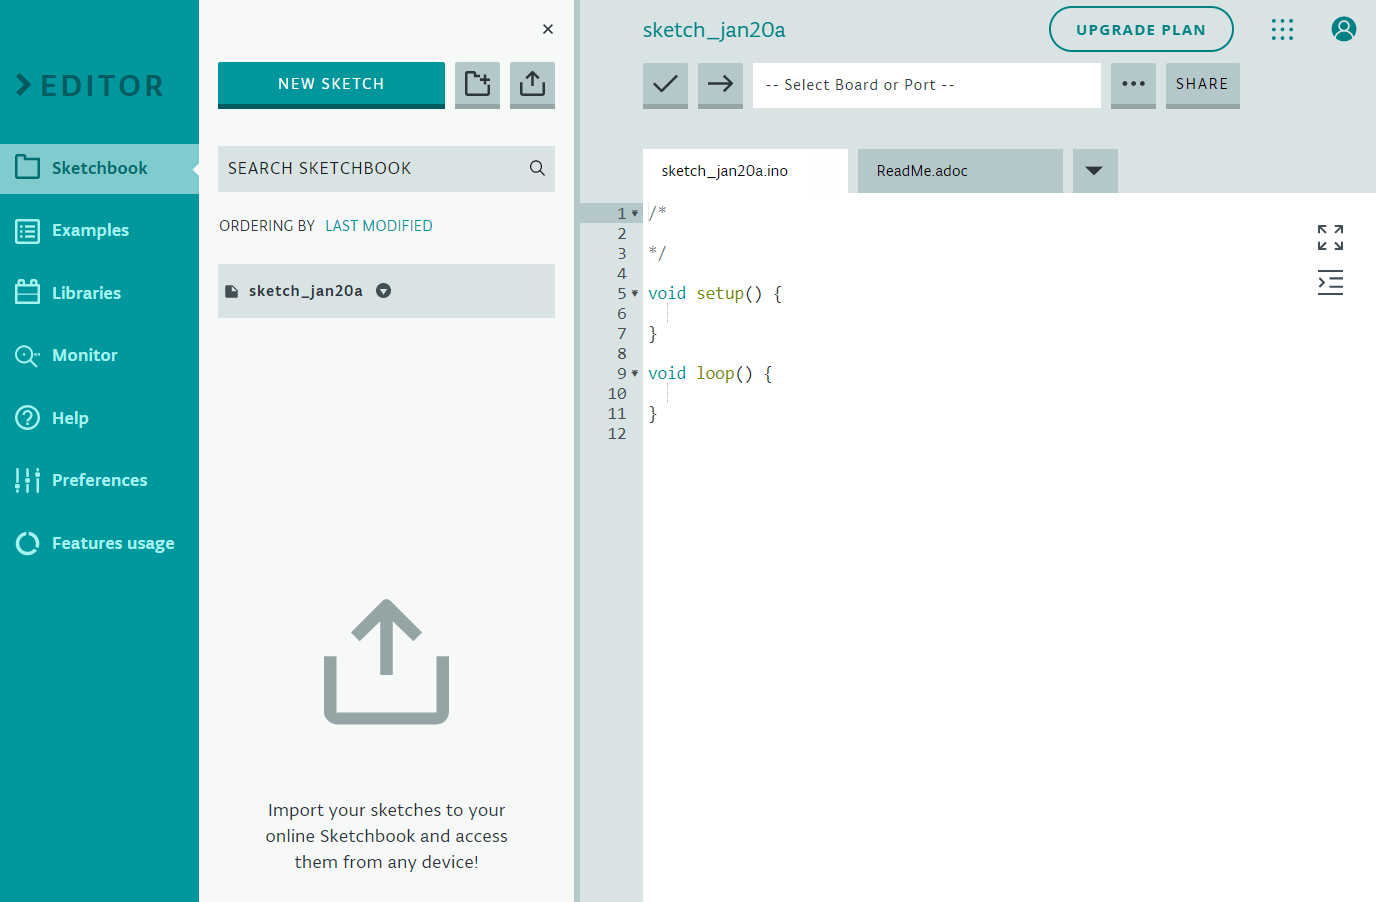
Task: Share the current sketch
Action: click(1202, 84)
